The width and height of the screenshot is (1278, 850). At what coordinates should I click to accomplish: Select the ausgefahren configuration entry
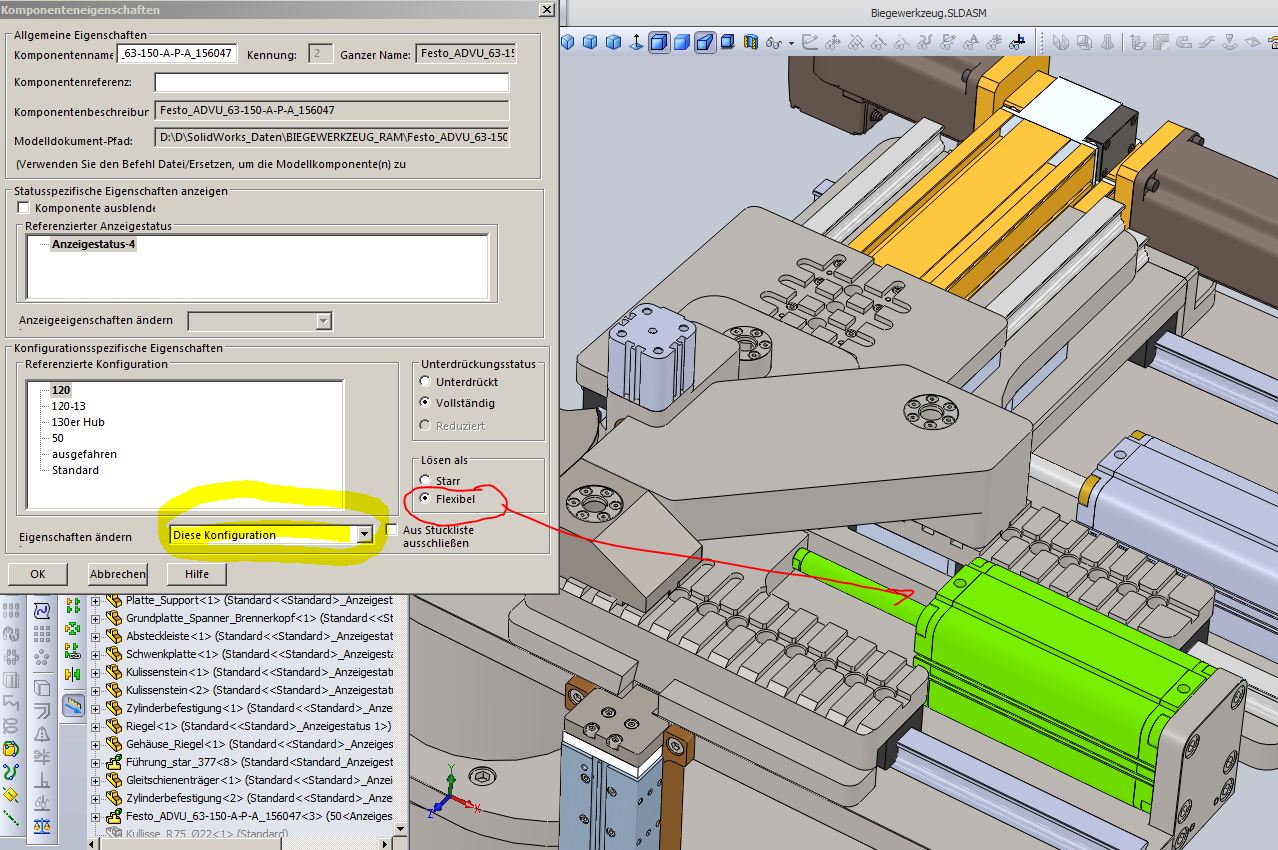click(x=84, y=454)
